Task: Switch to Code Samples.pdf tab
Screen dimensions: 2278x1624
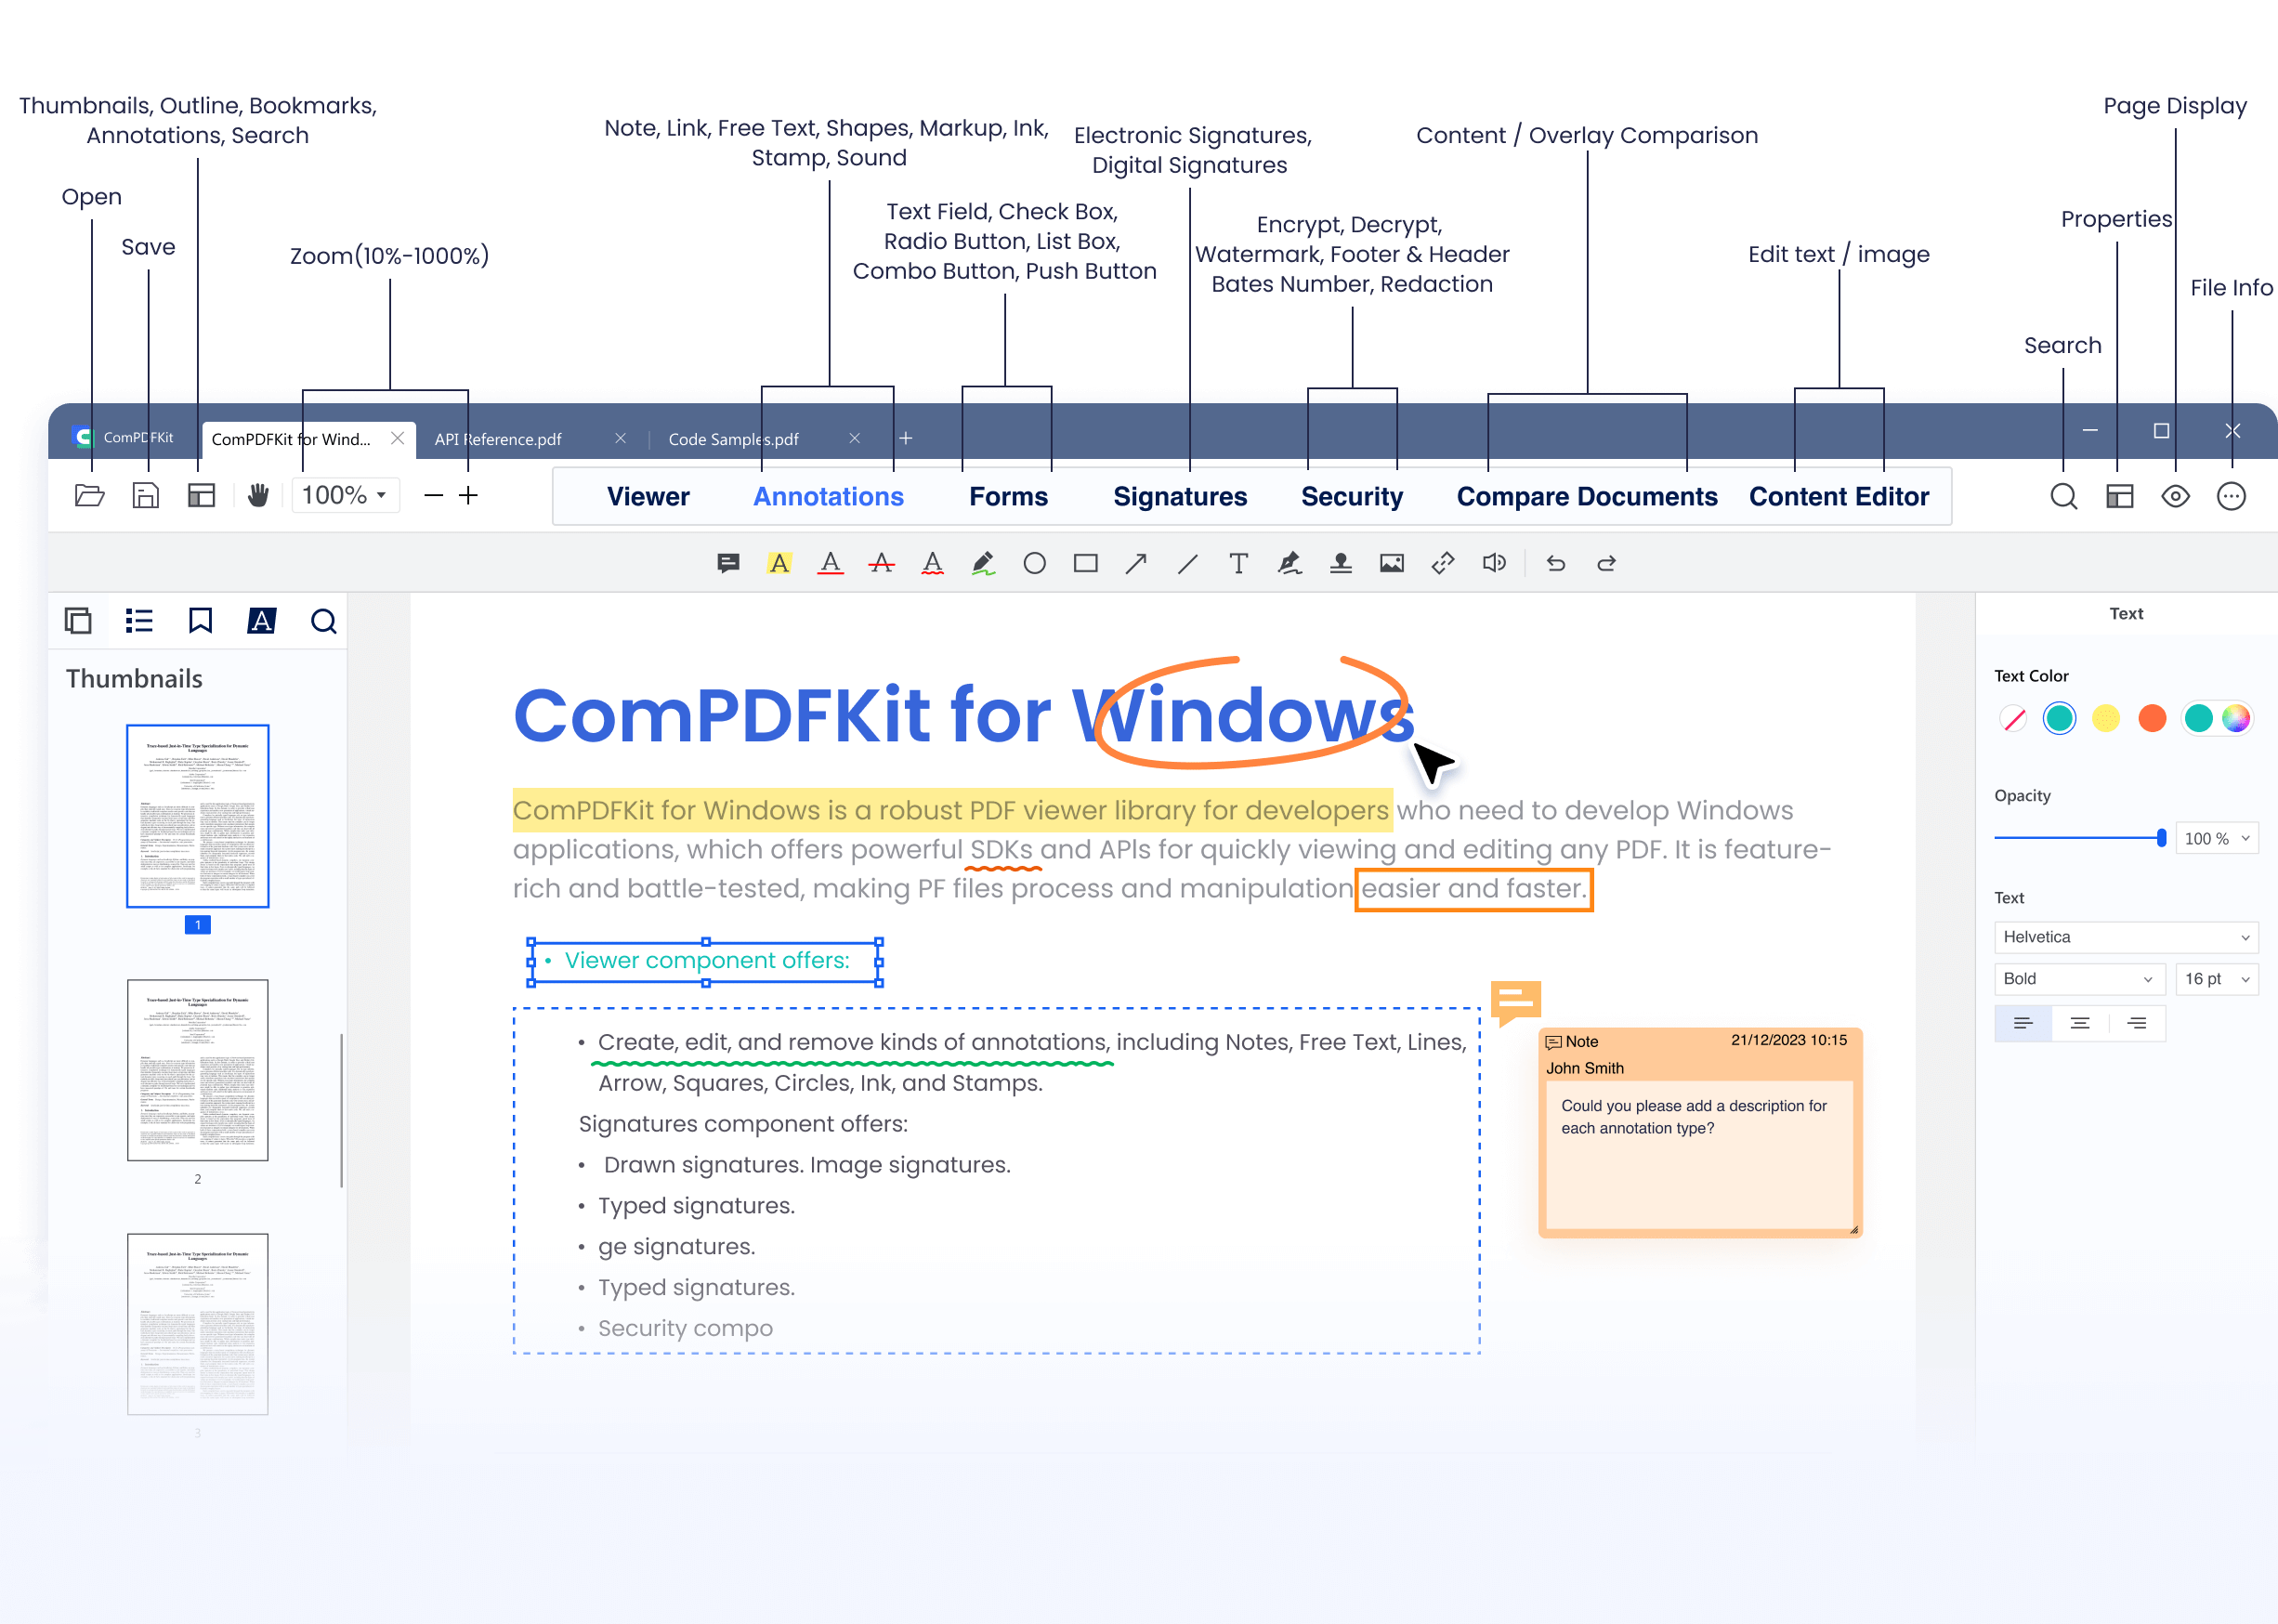Action: 733,439
